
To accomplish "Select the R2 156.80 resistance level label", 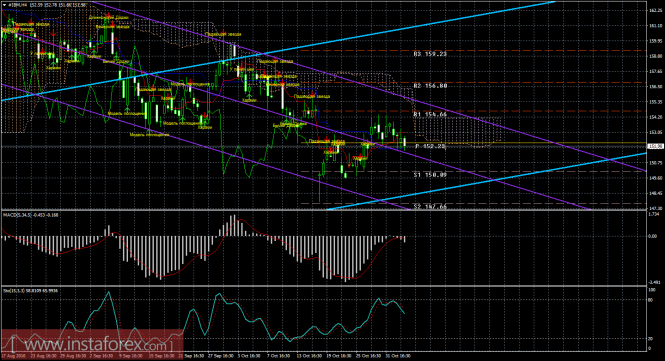I will click(x=430, y=86).
